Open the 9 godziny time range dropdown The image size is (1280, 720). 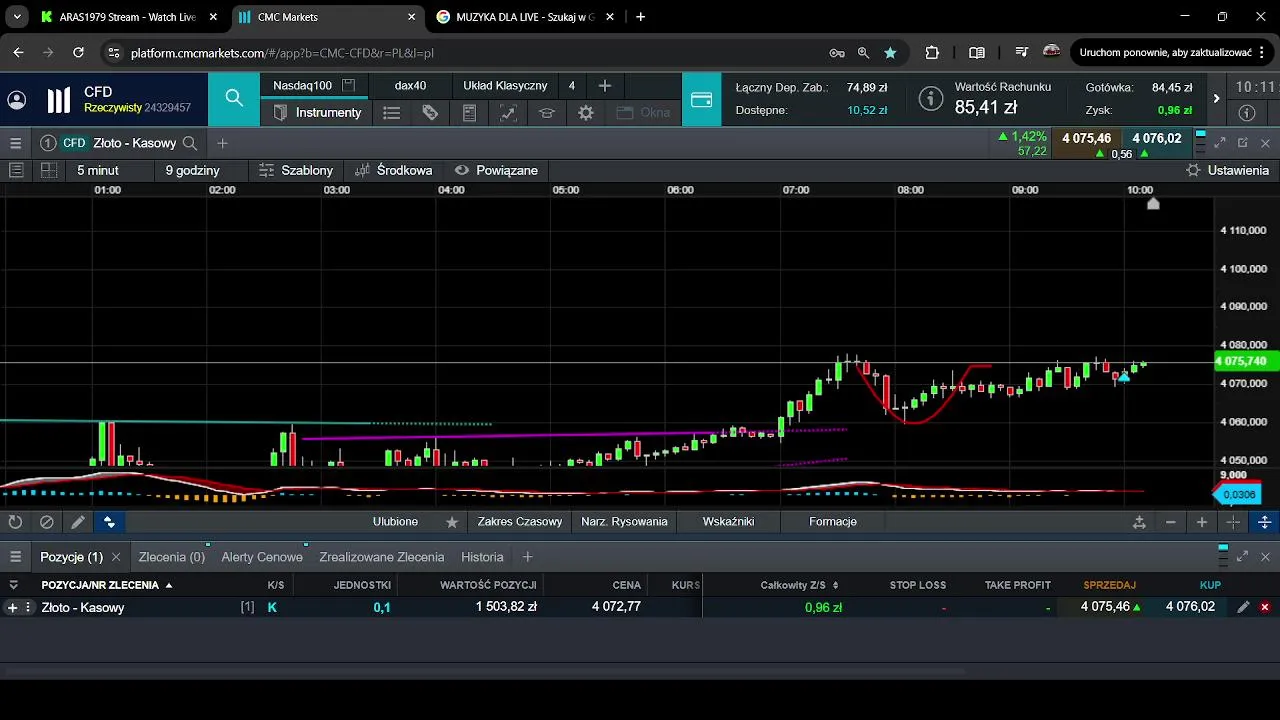click(x=192, y=170)
